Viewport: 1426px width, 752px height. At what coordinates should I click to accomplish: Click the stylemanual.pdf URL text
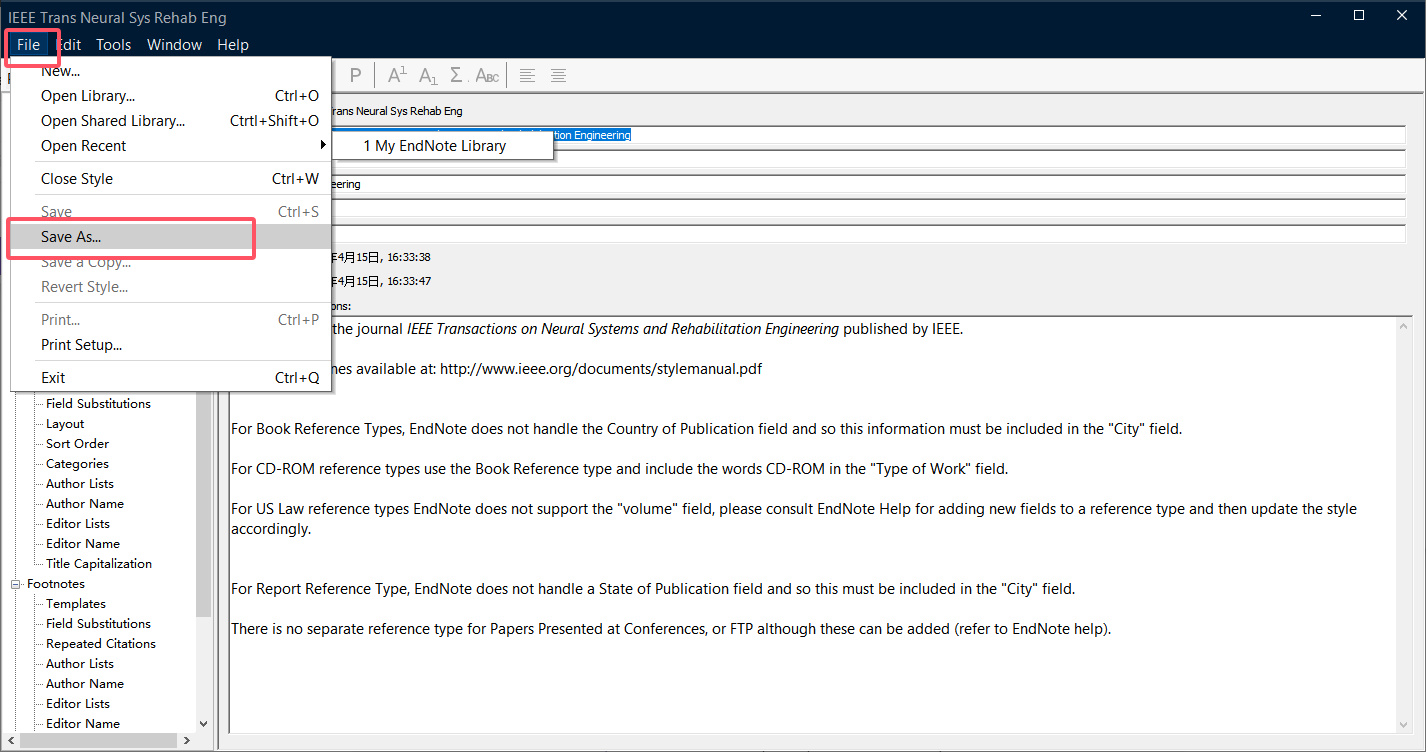(600, 368)
